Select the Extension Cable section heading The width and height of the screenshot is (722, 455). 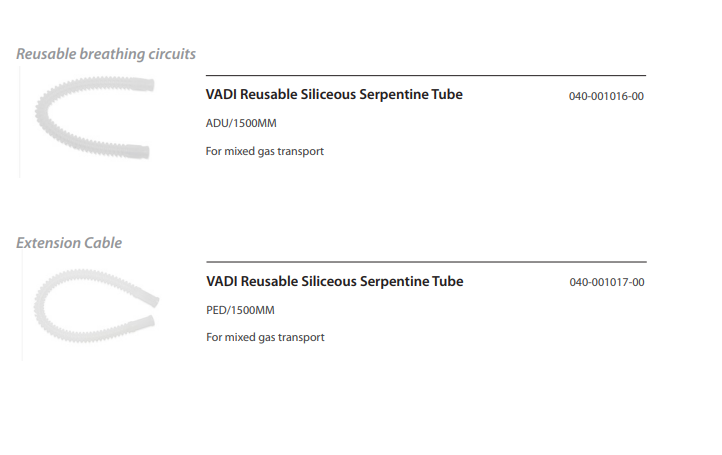pos(69,243)
